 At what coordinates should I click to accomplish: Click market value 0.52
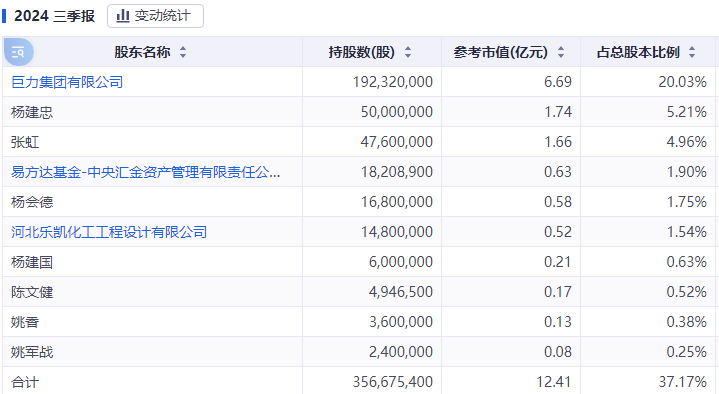click(558, 232)
